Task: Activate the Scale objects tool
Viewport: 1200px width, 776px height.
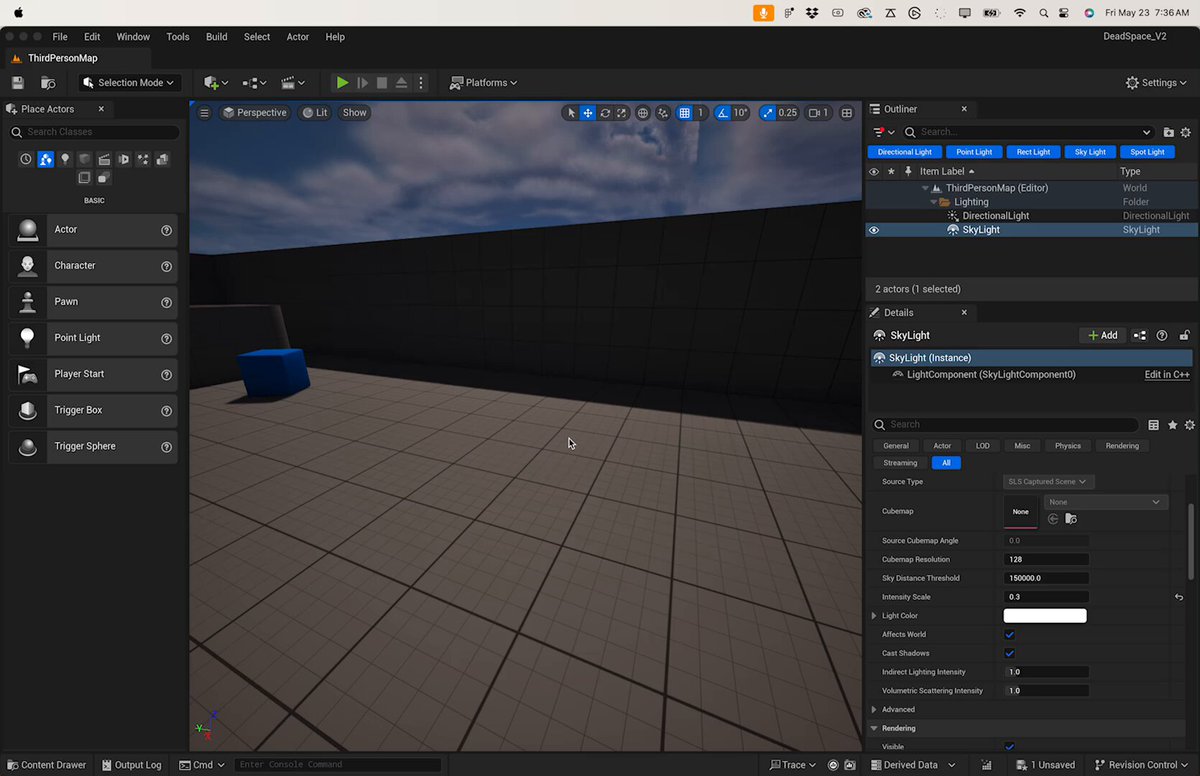Action: 622,113
